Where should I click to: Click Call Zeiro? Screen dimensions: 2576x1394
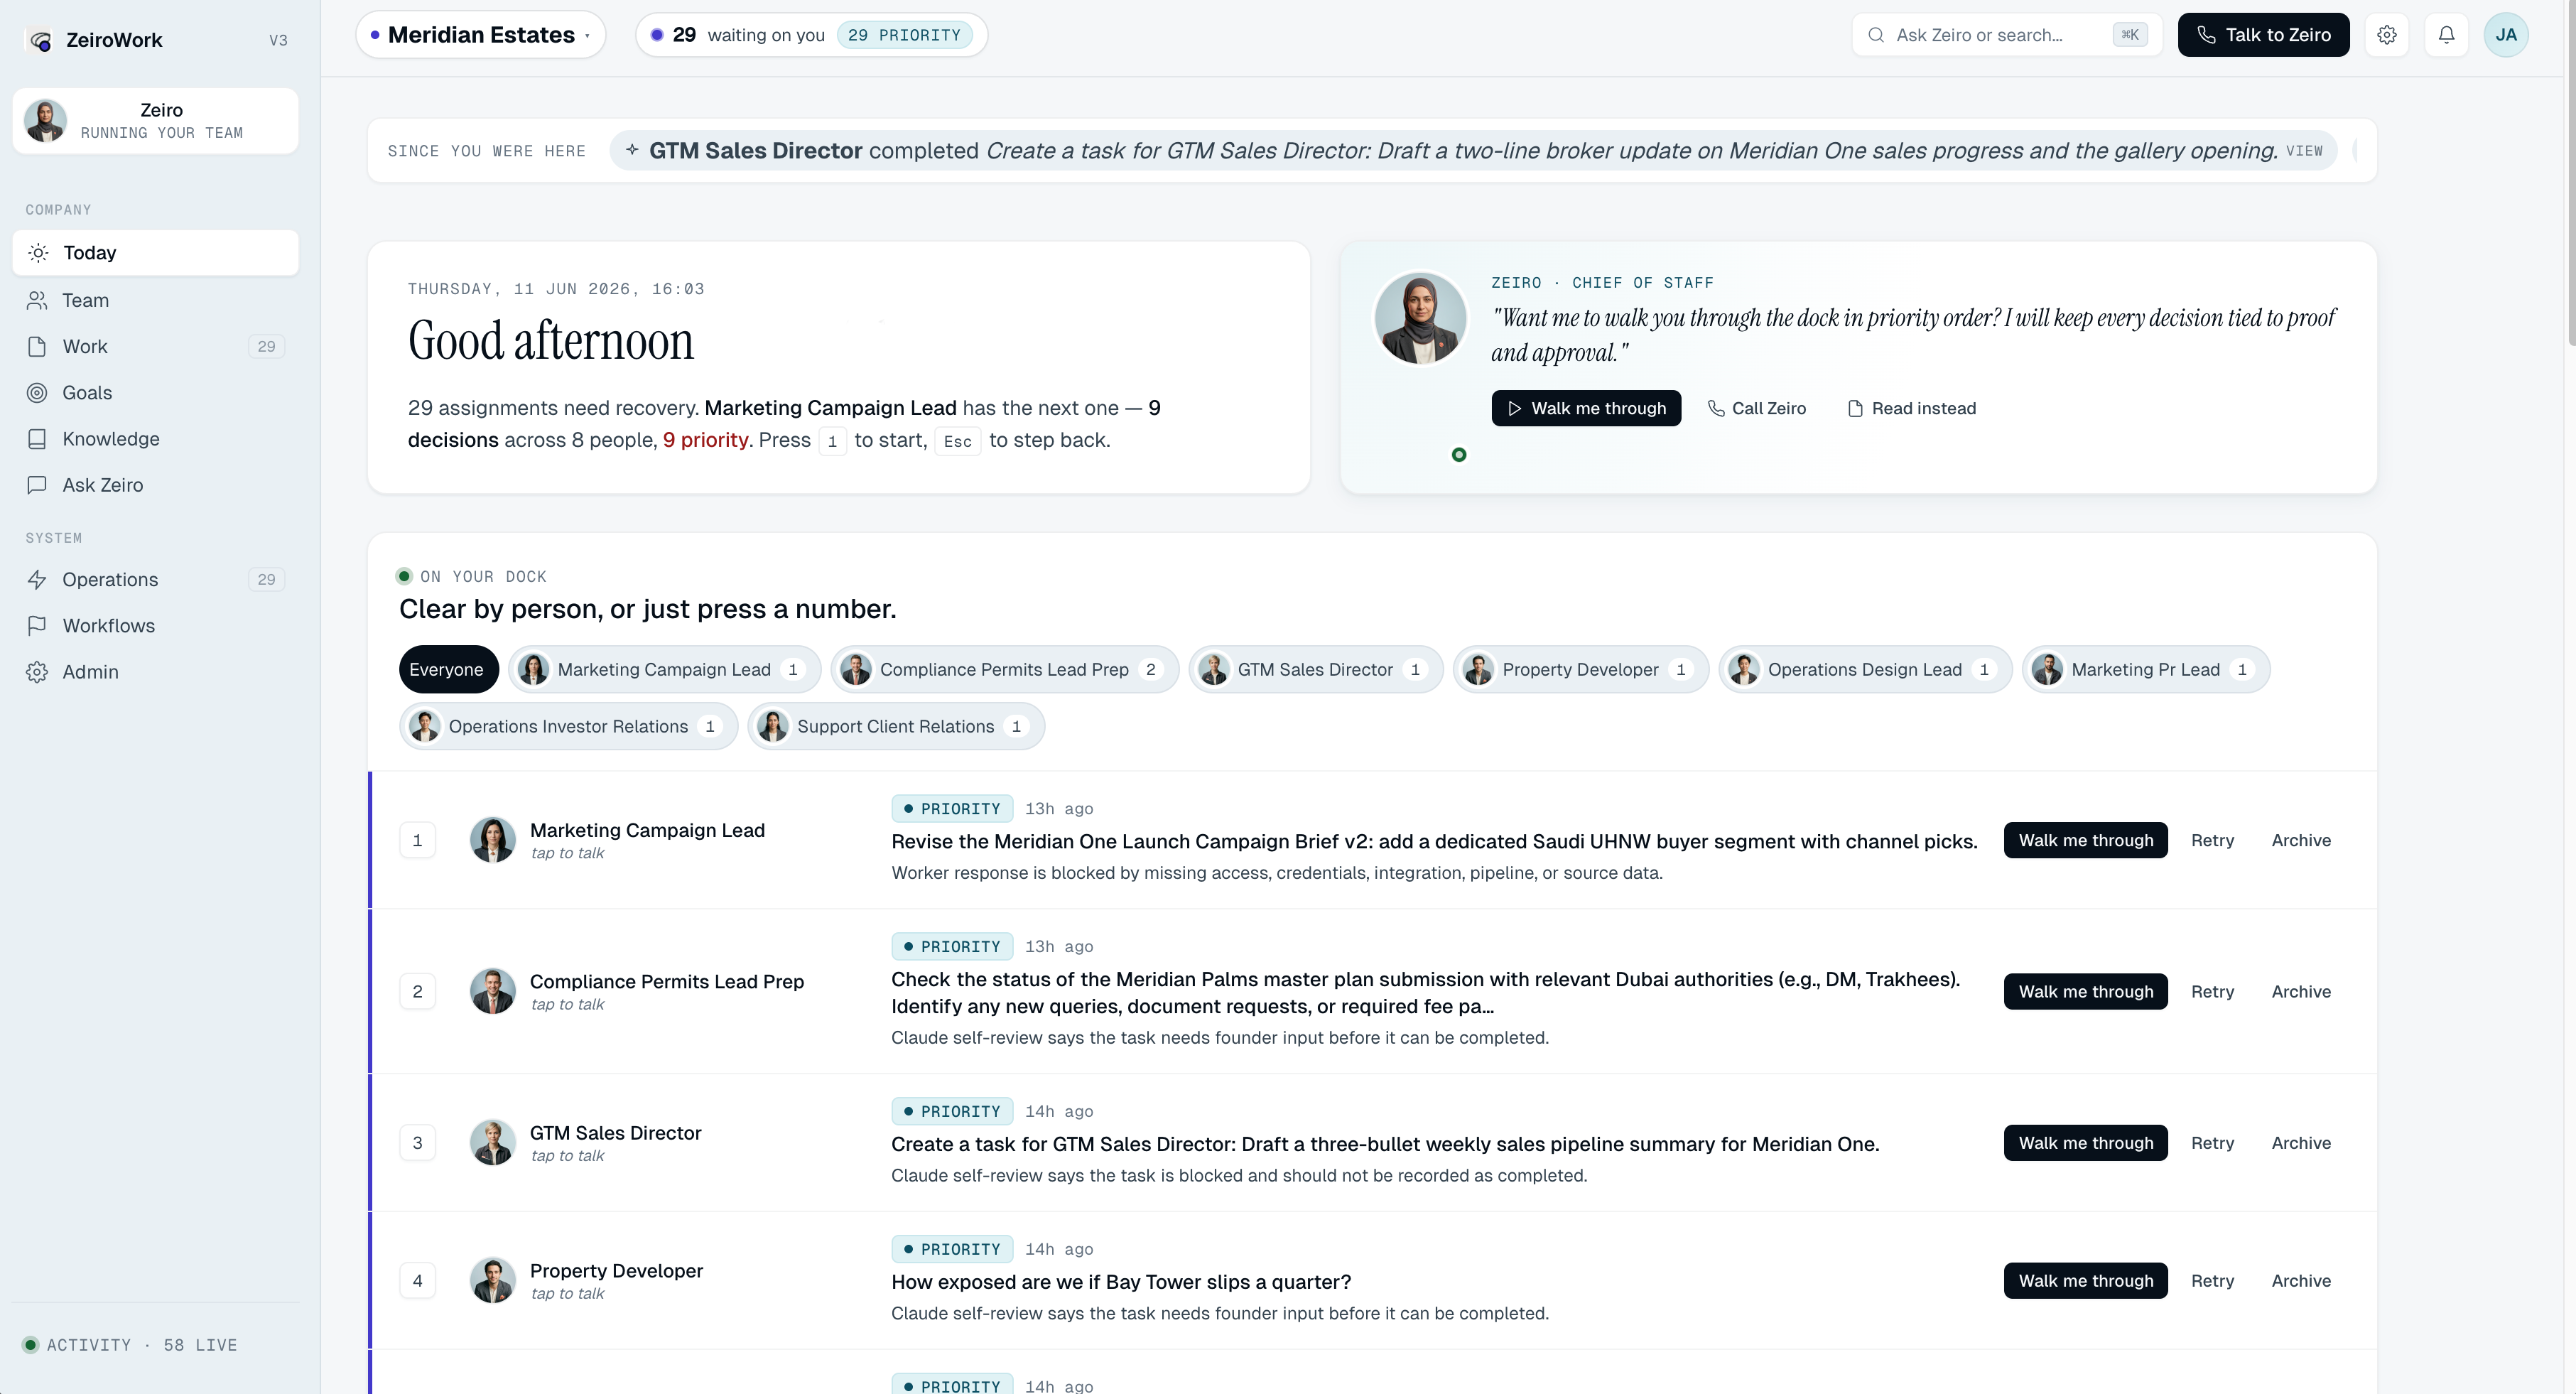1757,408
